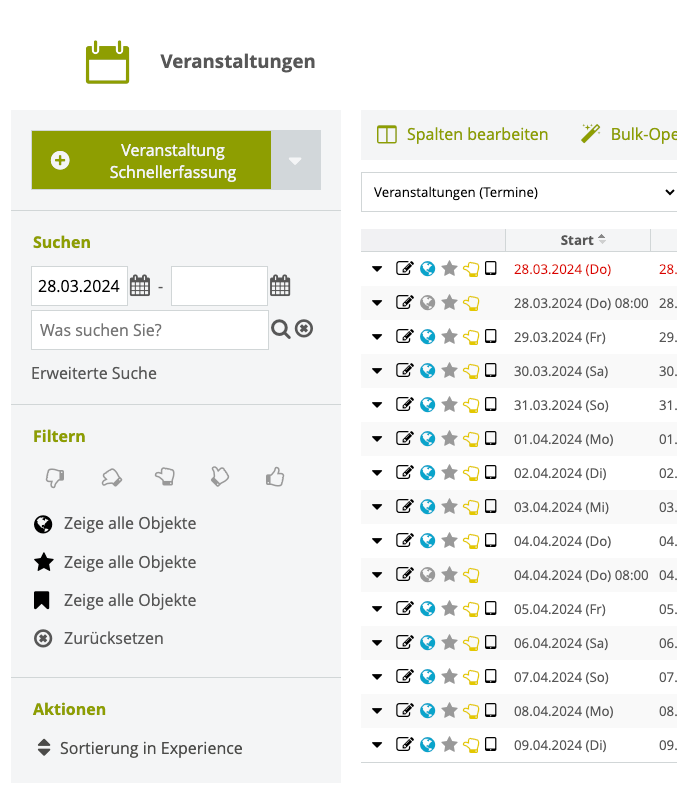Select the thumbs-up filter icon
Image resolution: width=677 pixels, height=804 pixels.
(275, 477)
